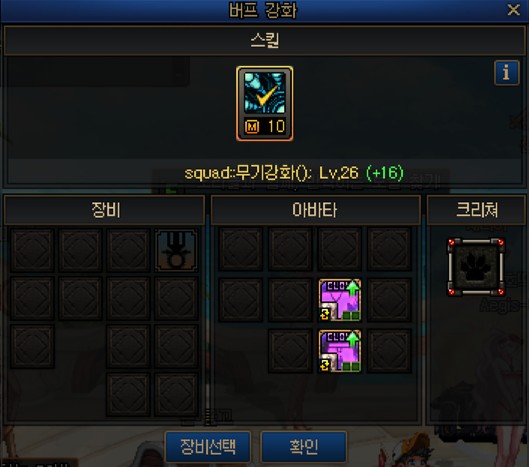Select the 장비 section header
Viewport: 529px width, 467px height.
click(104, 210)
